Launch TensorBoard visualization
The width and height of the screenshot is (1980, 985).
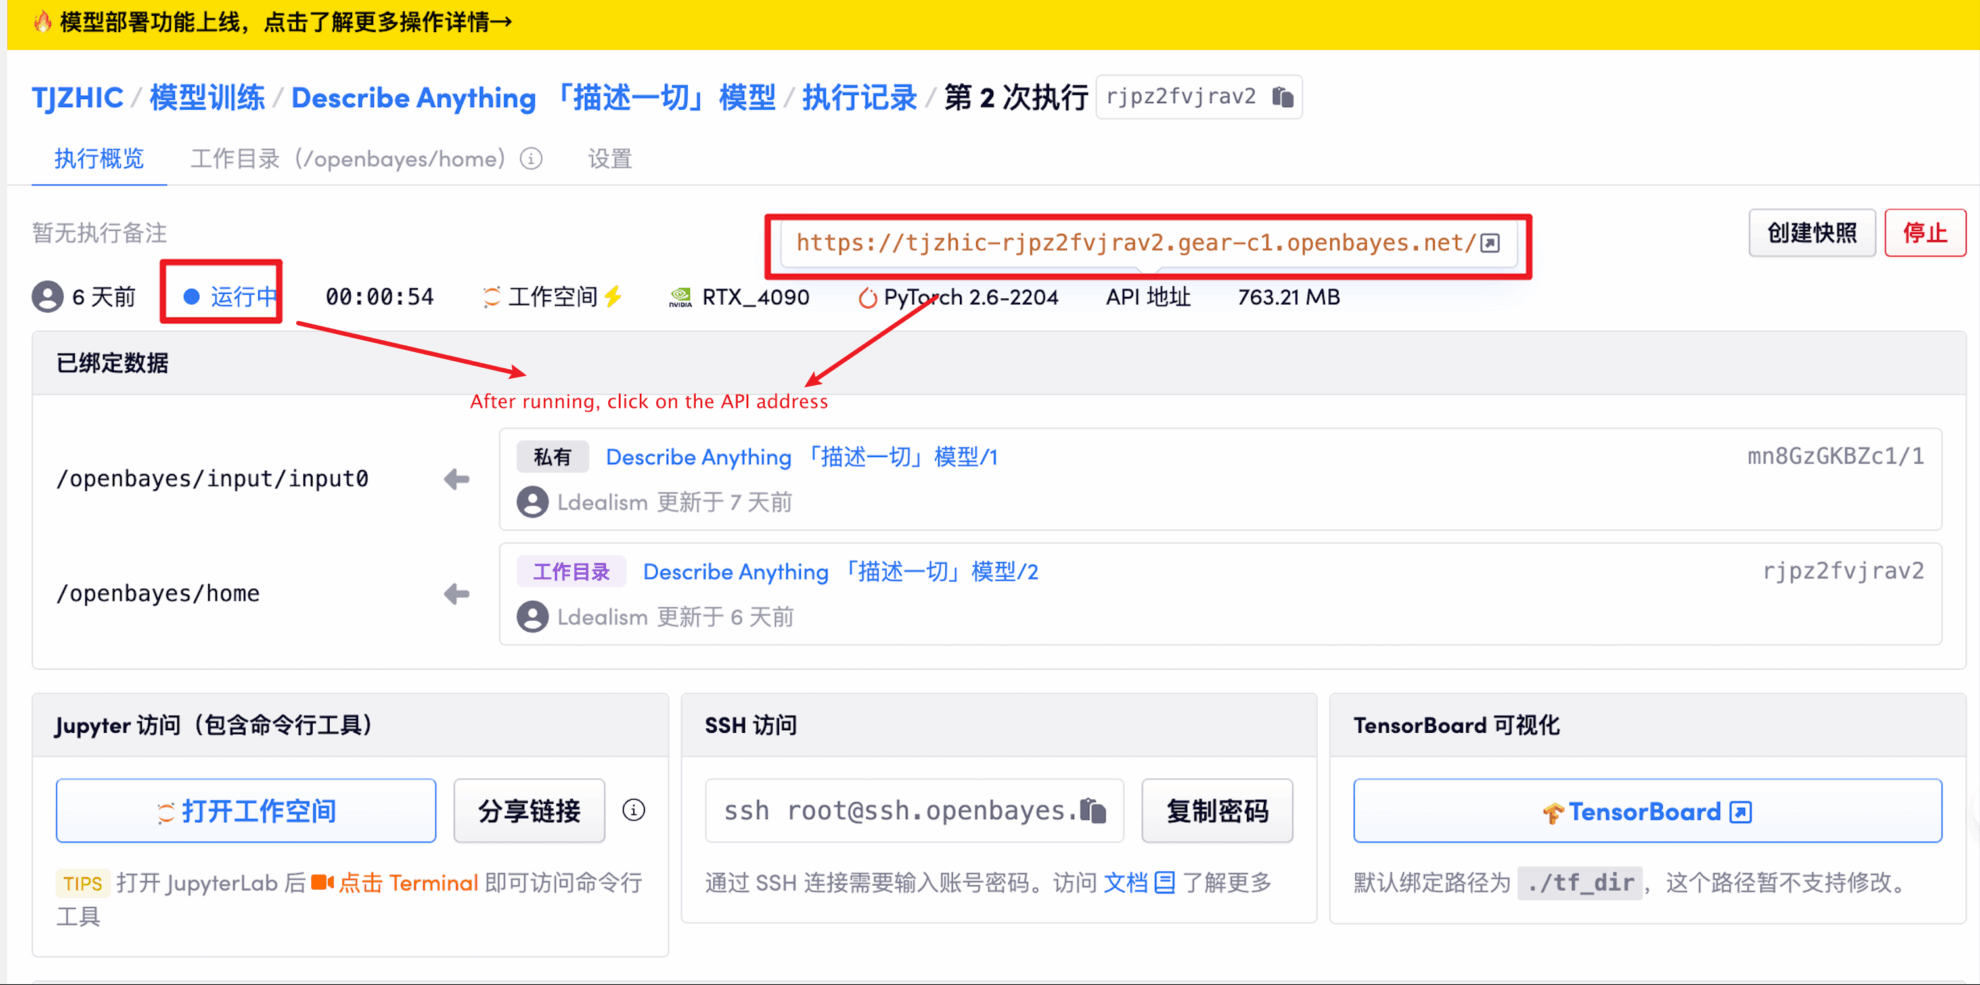tap(1647, 811)
